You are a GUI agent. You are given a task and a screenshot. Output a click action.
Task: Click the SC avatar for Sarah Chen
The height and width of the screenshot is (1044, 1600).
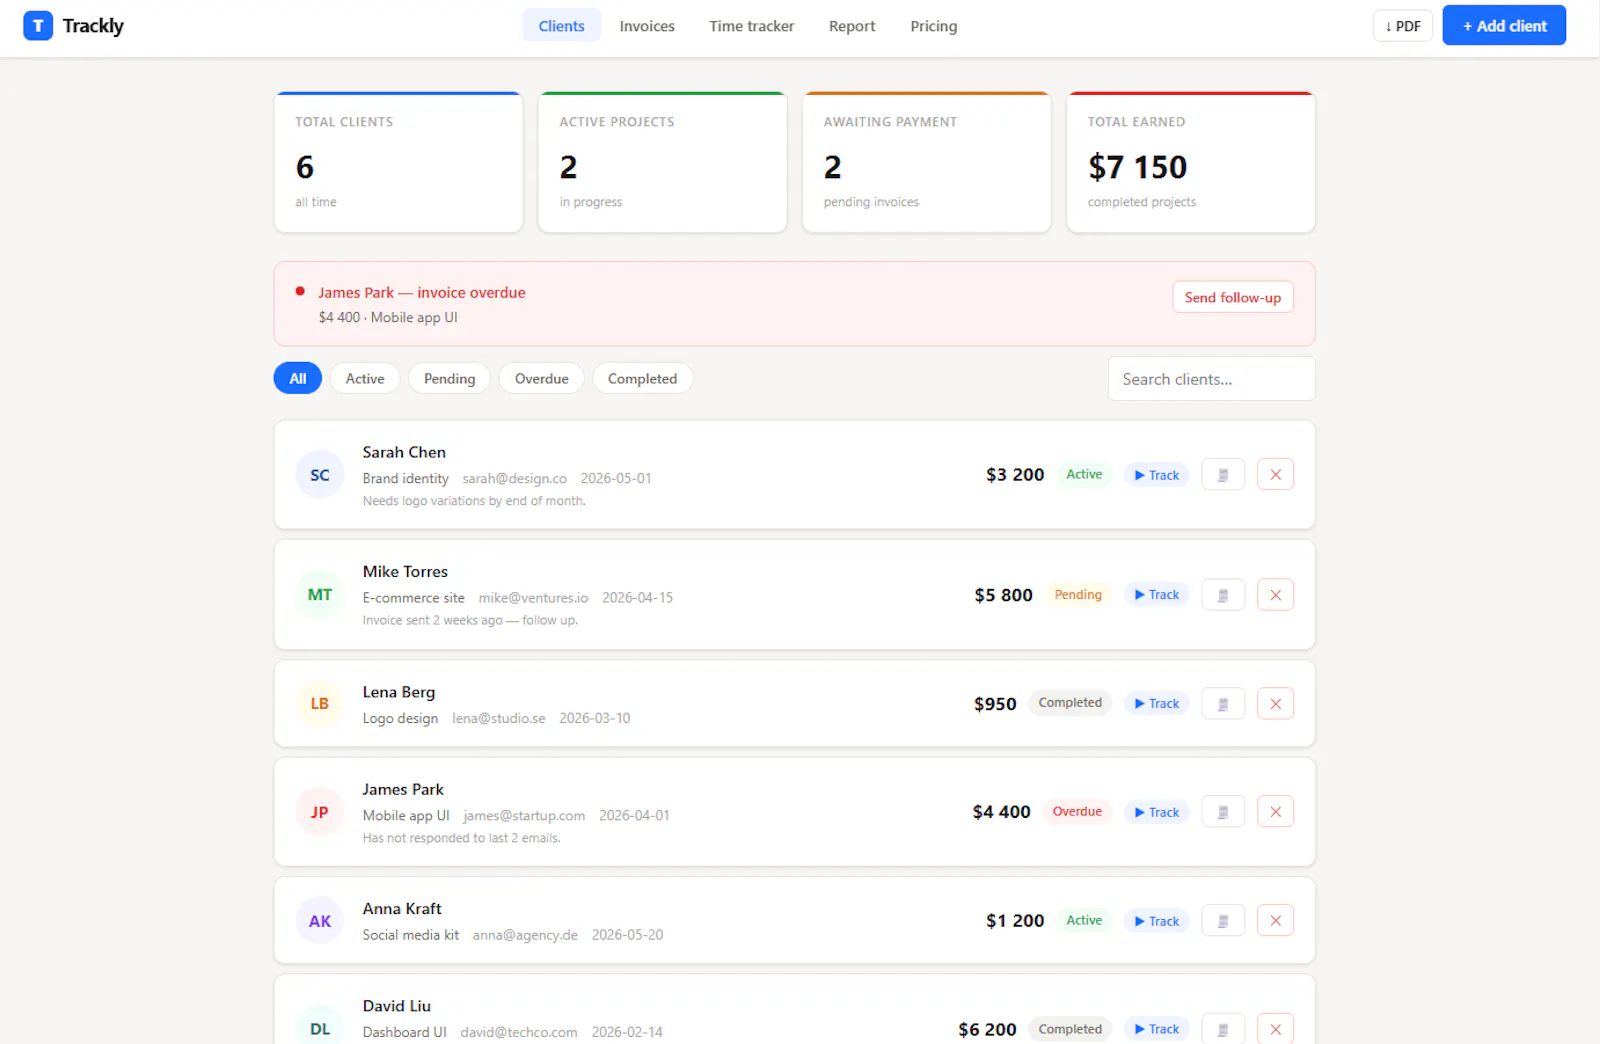[x=320, y=475]
